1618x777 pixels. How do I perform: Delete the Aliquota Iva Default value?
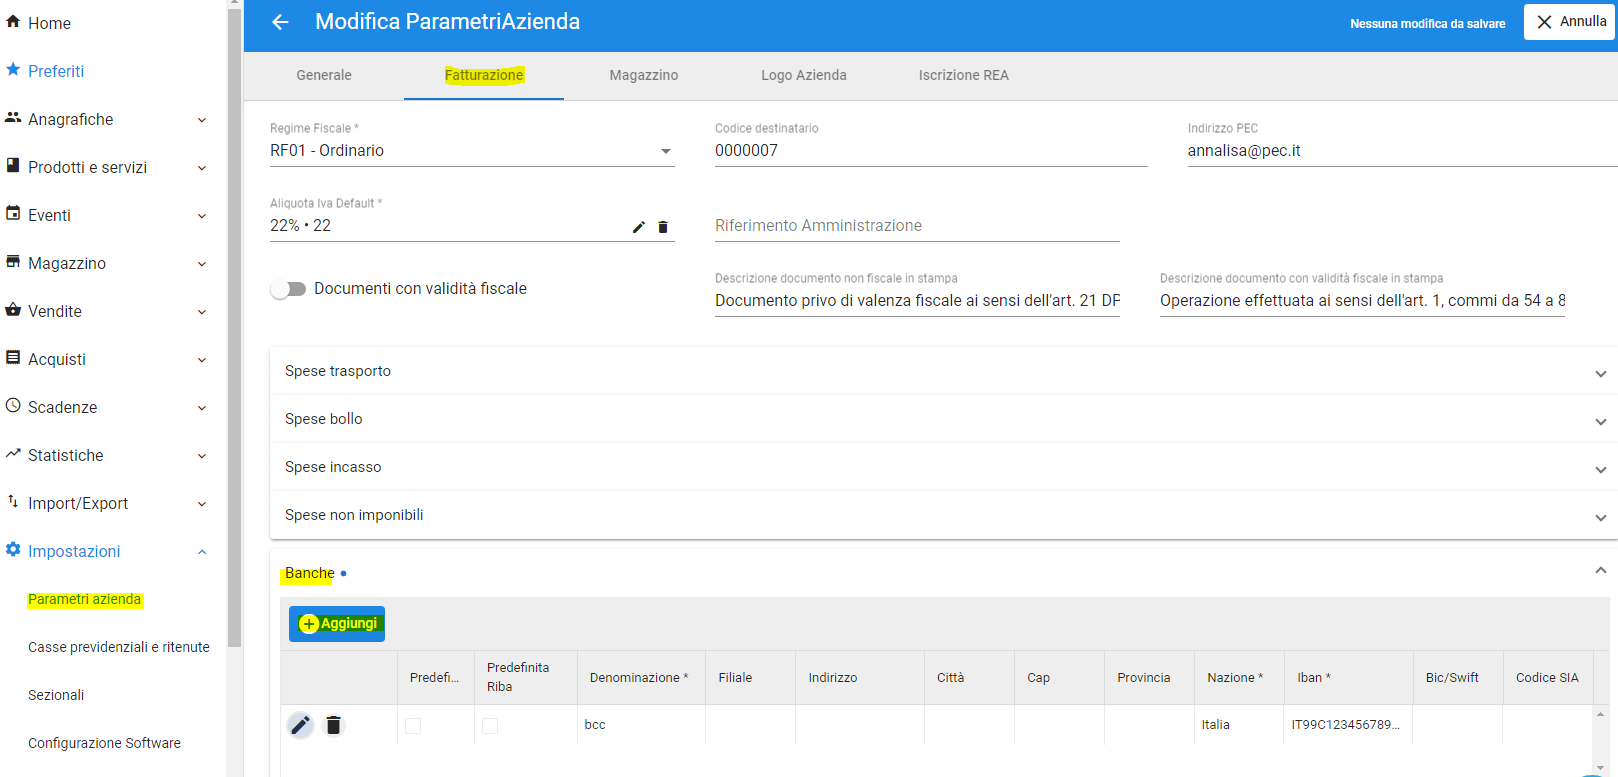coord(663,227)
